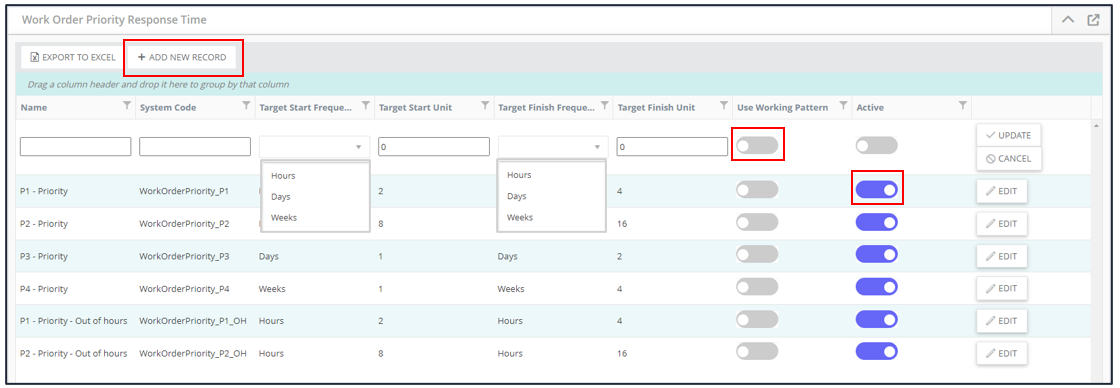Edit the WorkOrderPriority_P2_OH row
The width and height of the screenshot is (1120, 388).
point(1002,353)
